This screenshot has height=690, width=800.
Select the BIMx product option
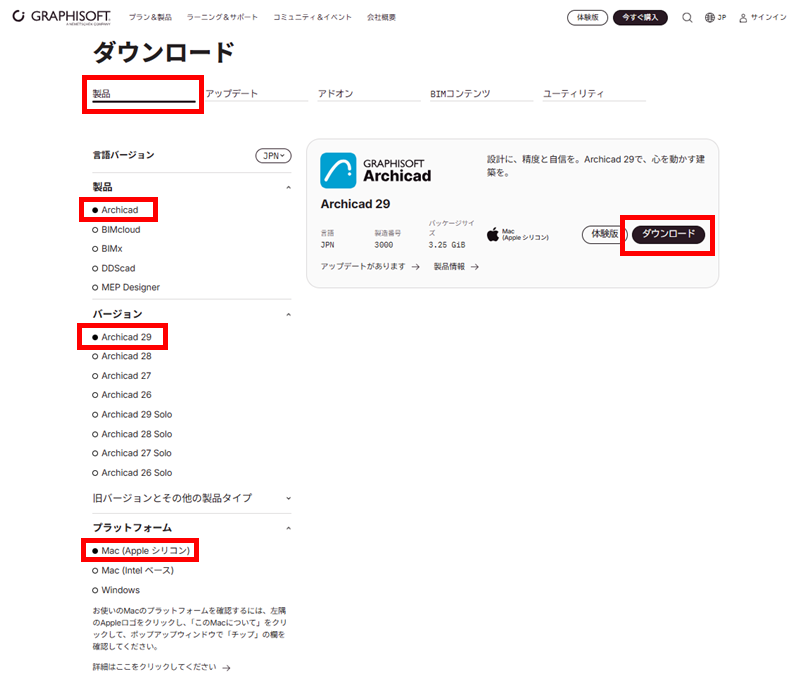point(107,249)
